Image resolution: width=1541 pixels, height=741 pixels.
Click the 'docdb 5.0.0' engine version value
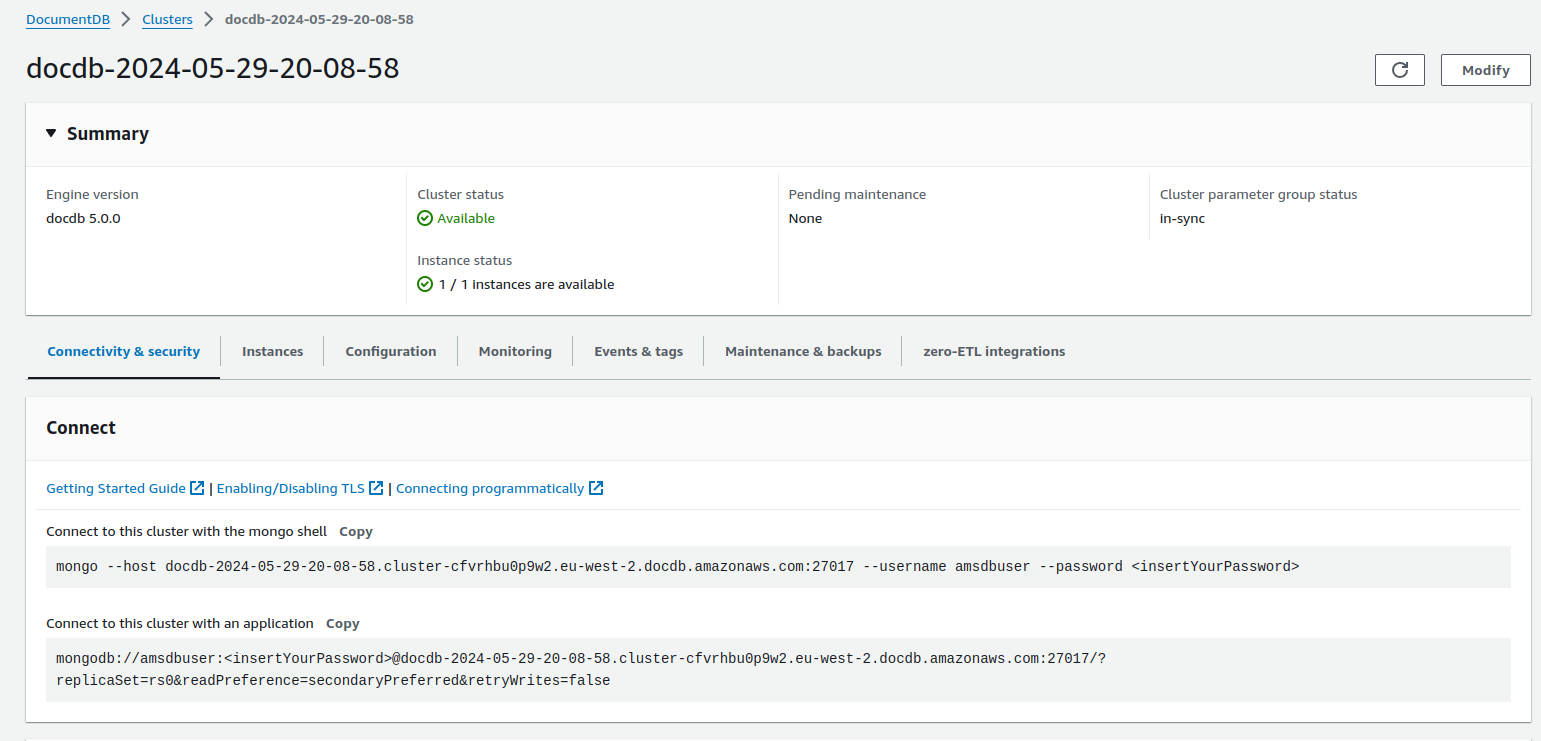(83, 218)
